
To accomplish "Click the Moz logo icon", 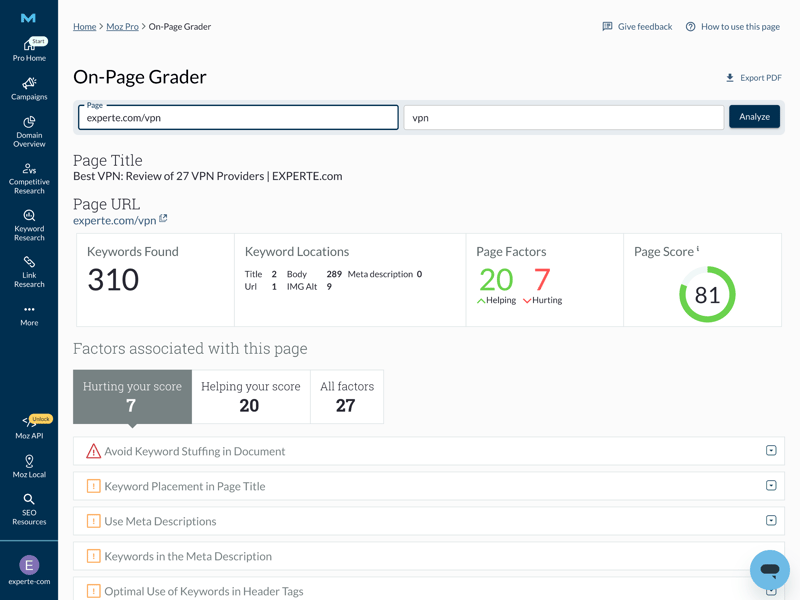I will tap(29, 18).
